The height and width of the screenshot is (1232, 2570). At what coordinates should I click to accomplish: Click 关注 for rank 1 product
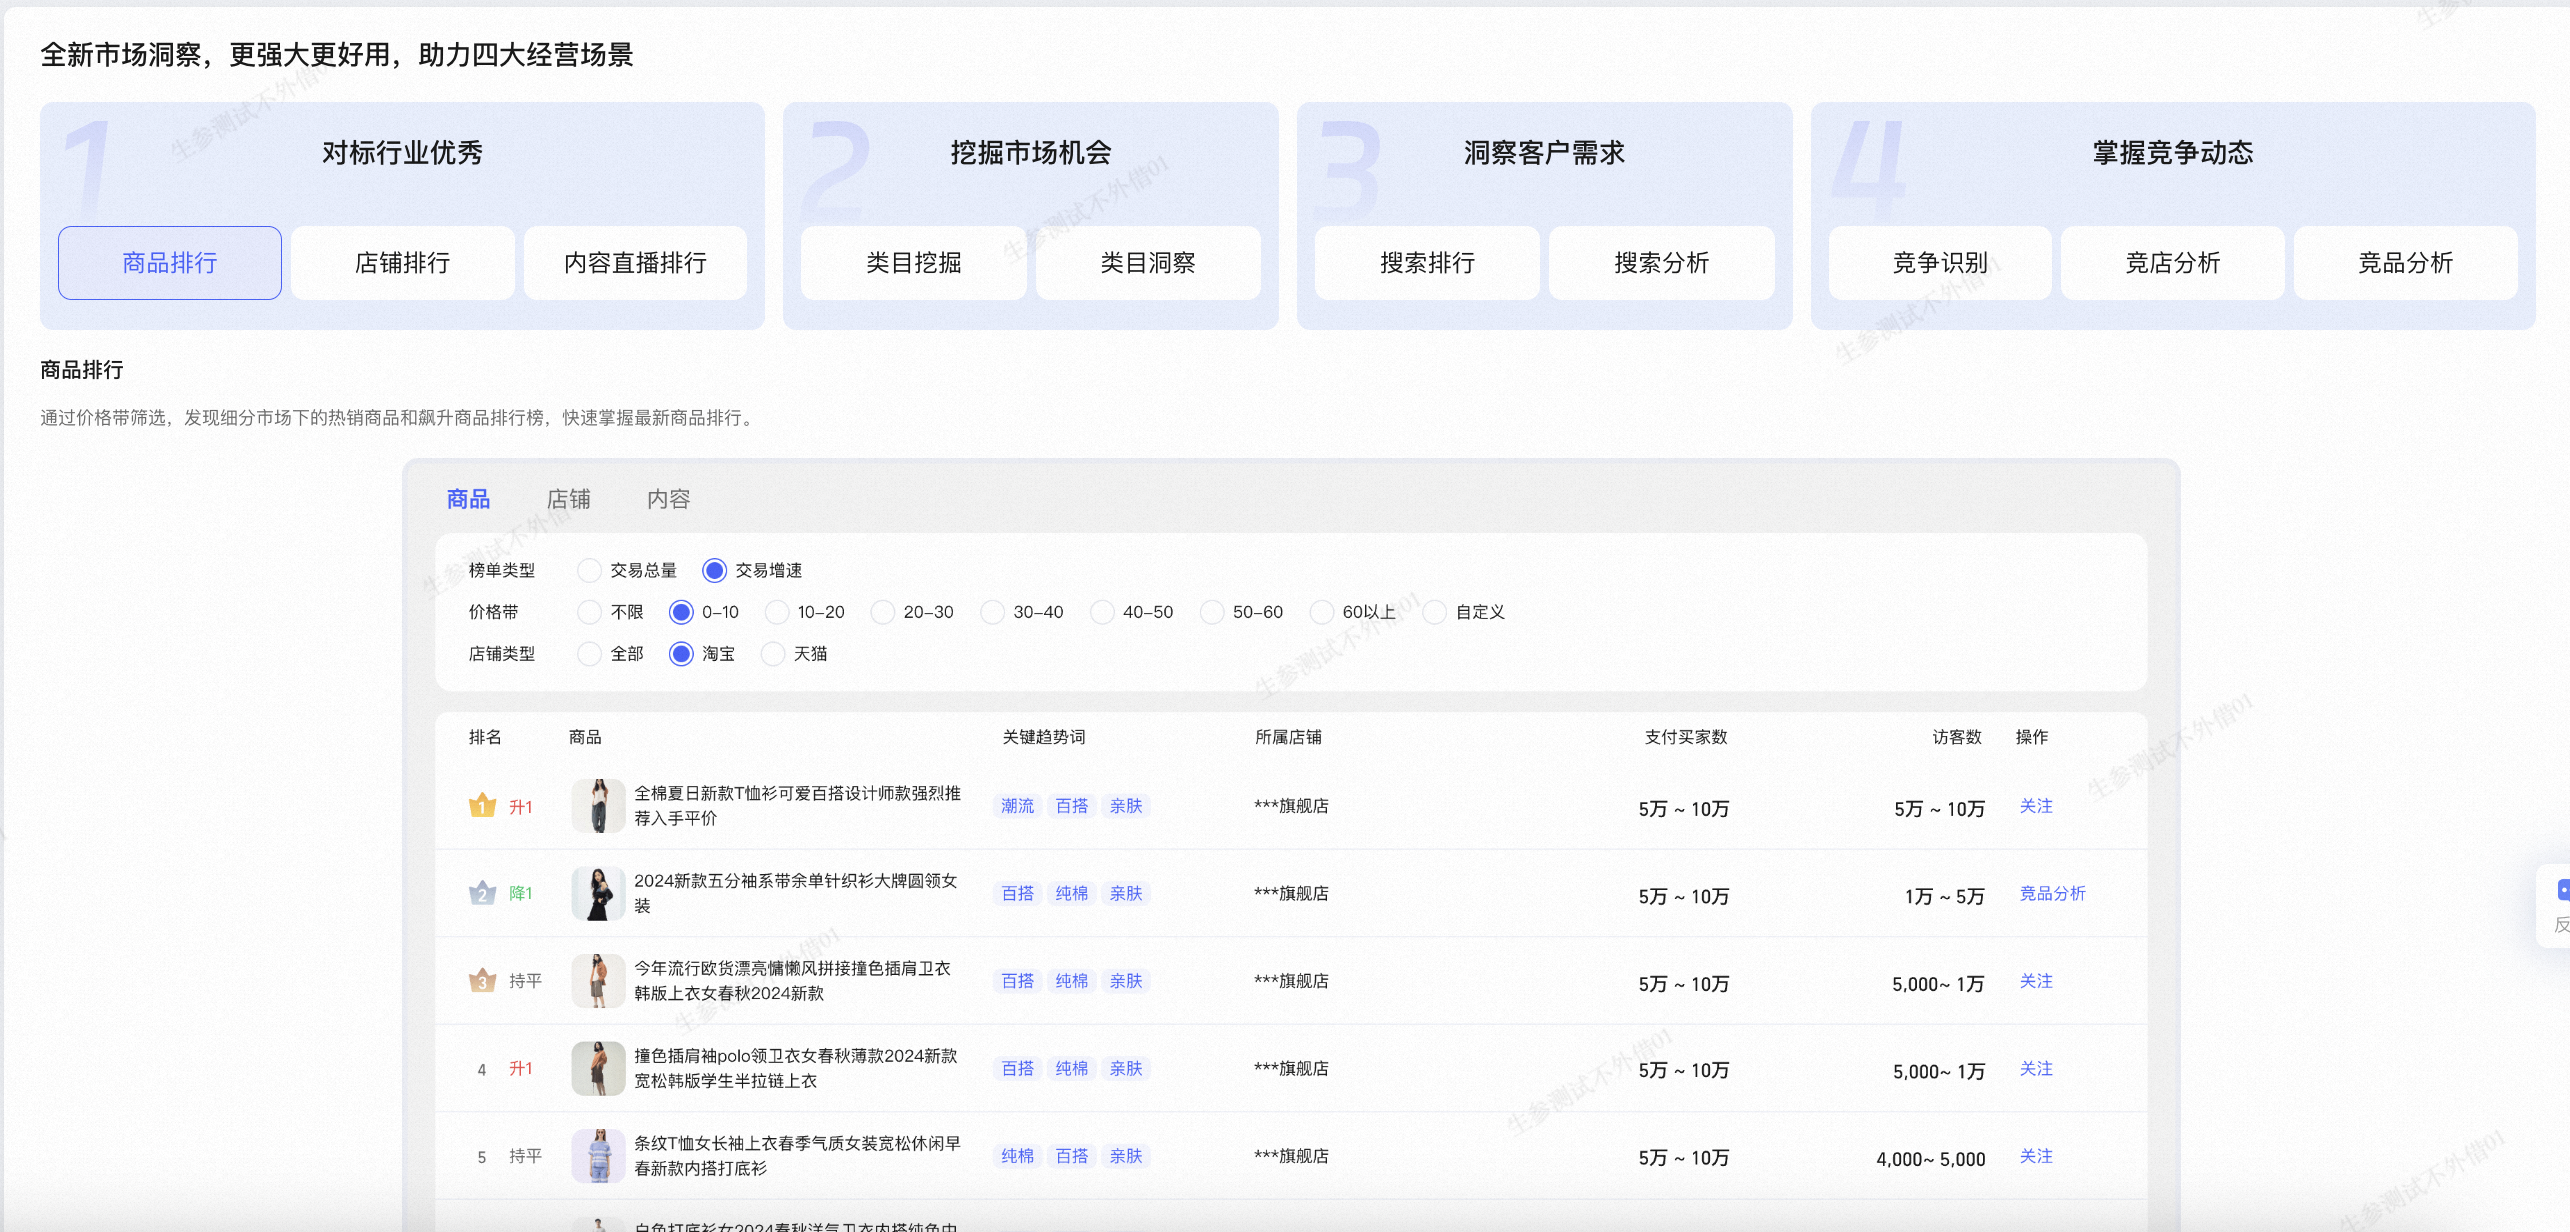[2036, 806]
